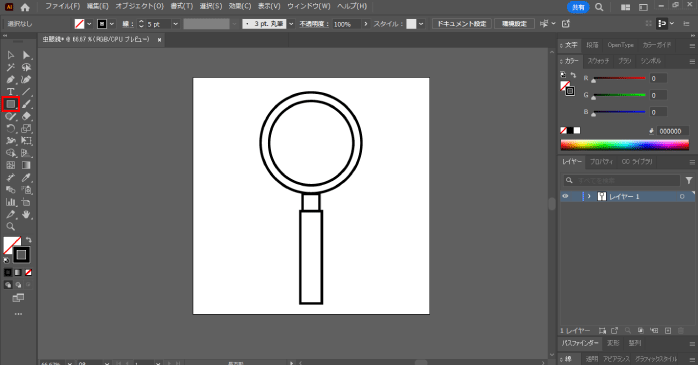This screenshot has width=698, height=365.
Task: Enable Draw Normal mode in toolbox
Action: (8, 285)
